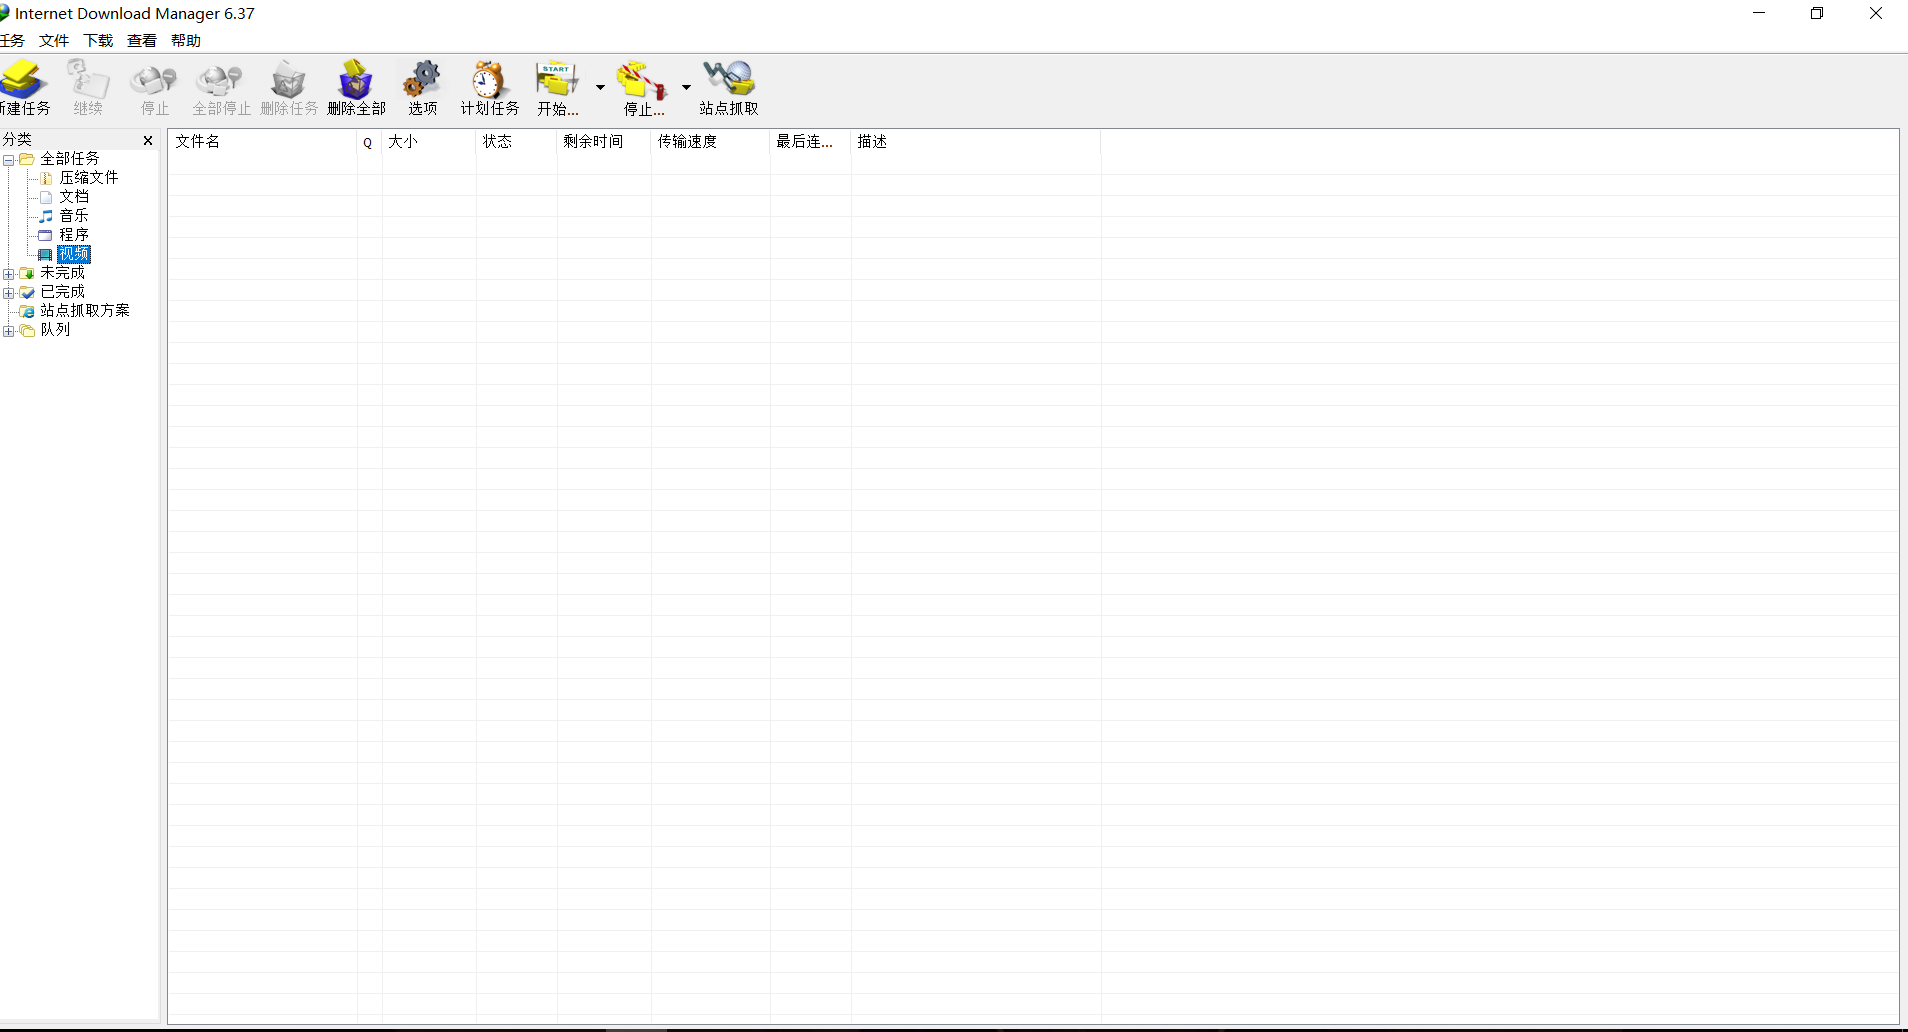Click the 新建任务 toolbar icon
This screenshot has width=1908, height=1032.
point(24,87)
